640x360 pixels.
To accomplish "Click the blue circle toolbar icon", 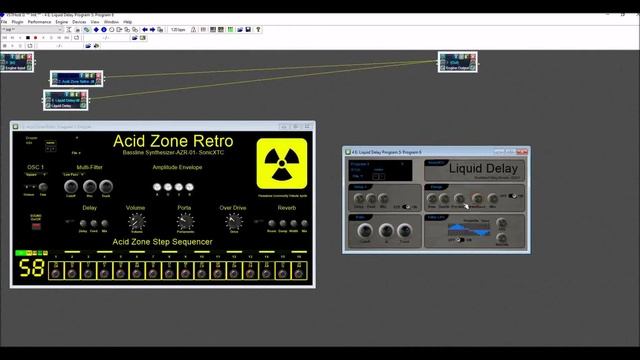I will coord(104,30).
